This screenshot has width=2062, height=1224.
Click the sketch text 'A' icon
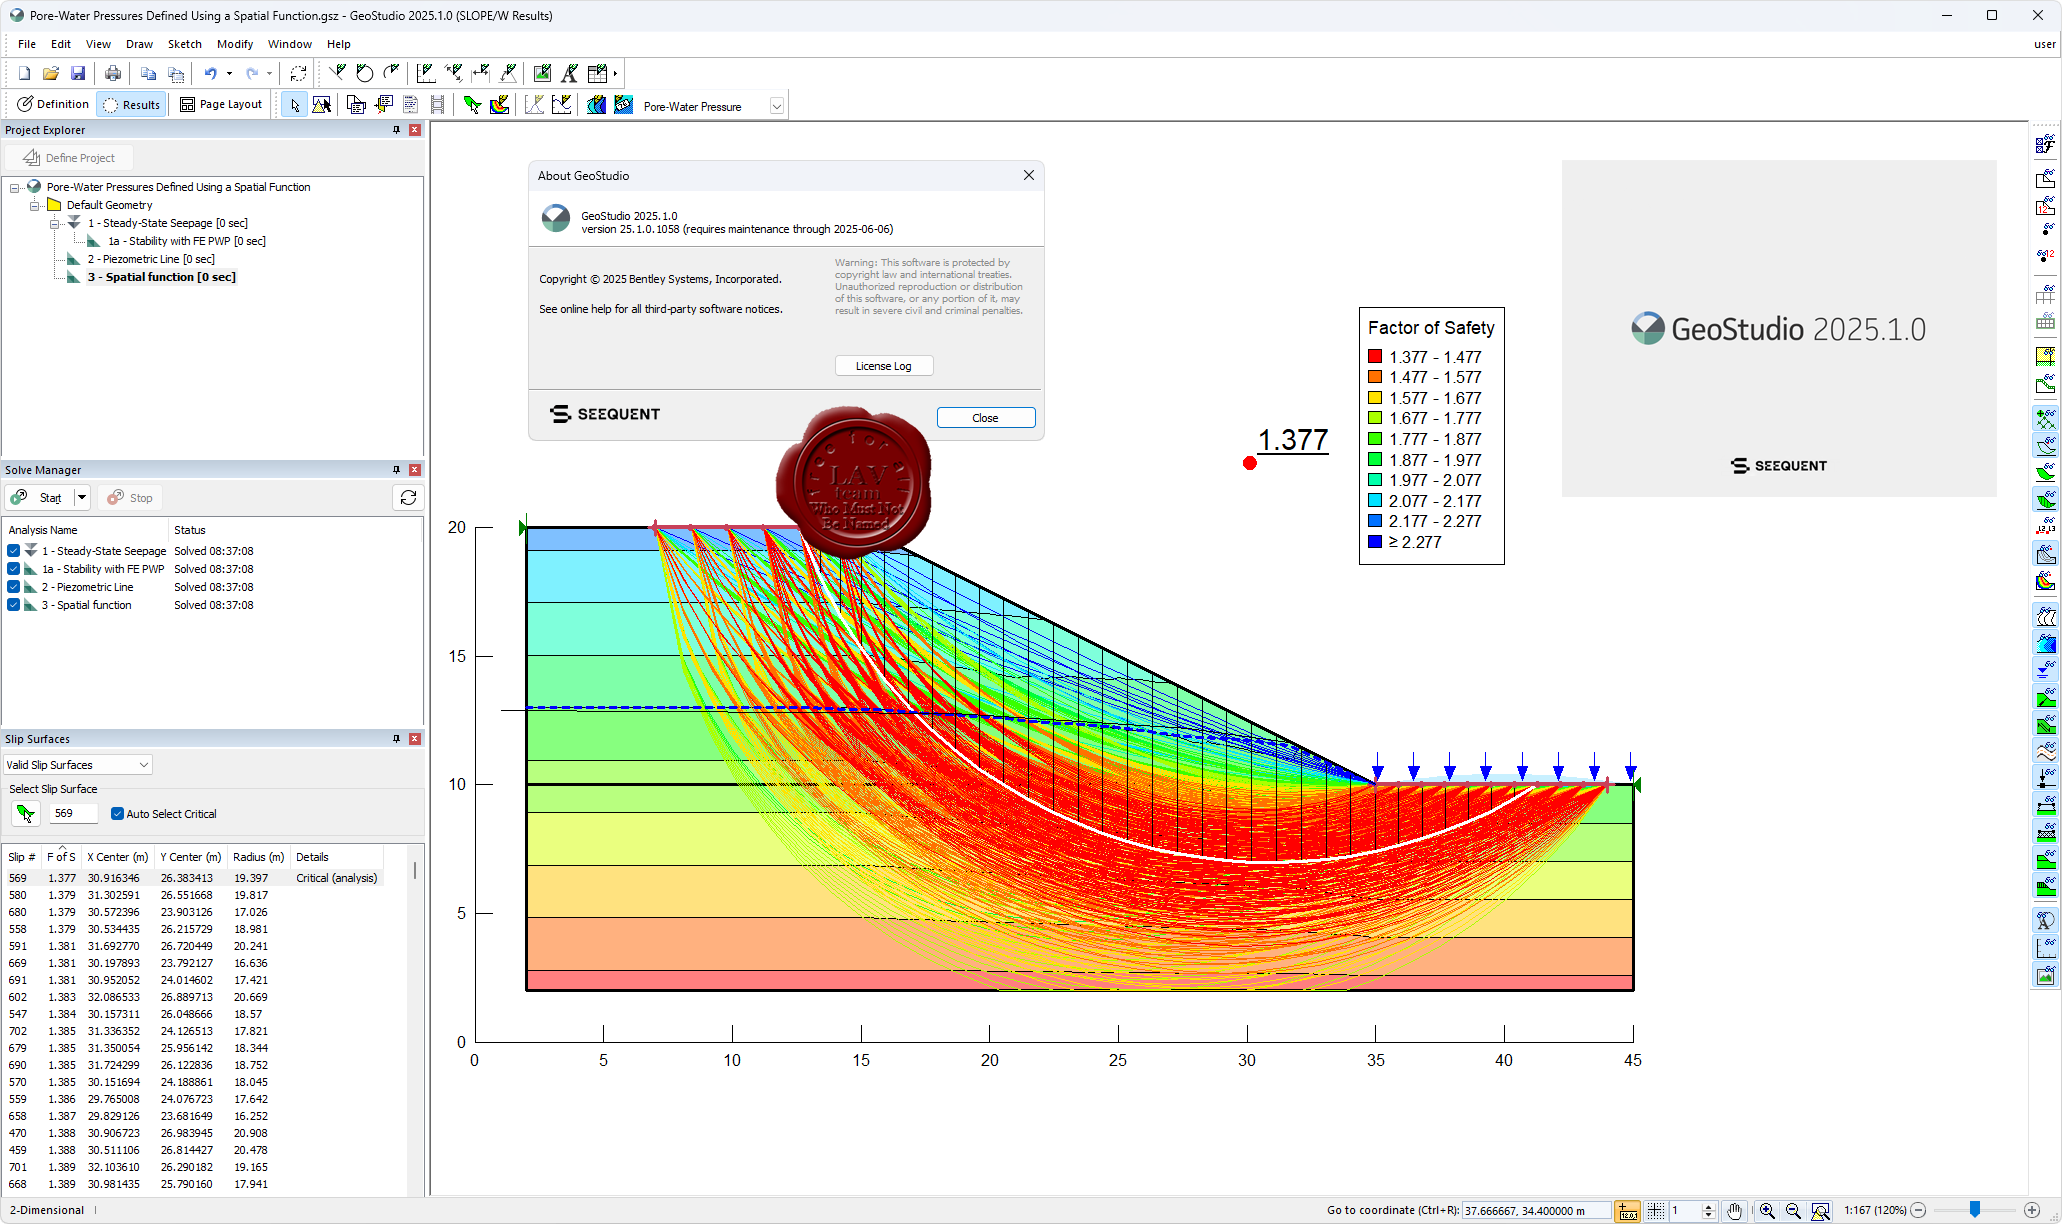click(569, 73)
